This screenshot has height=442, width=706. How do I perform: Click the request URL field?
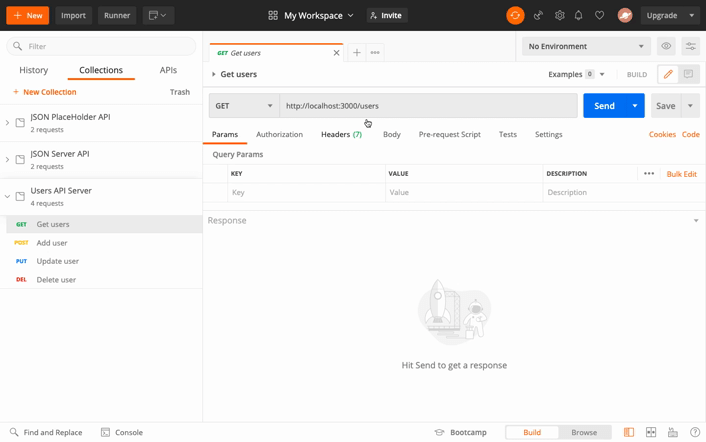pos(428,106)
